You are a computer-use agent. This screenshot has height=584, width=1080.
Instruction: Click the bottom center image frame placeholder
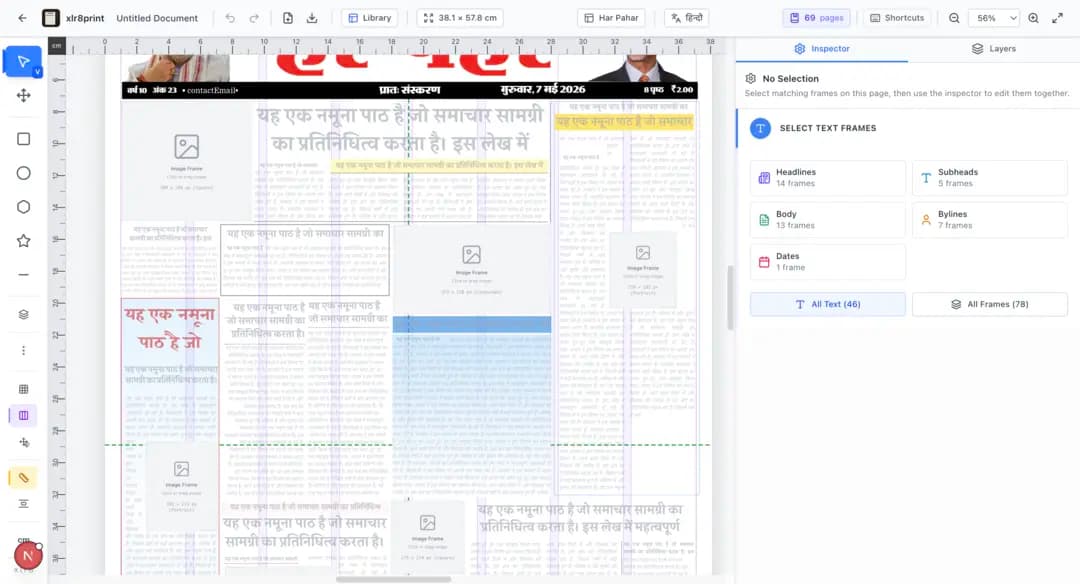[x=428, y=537]
